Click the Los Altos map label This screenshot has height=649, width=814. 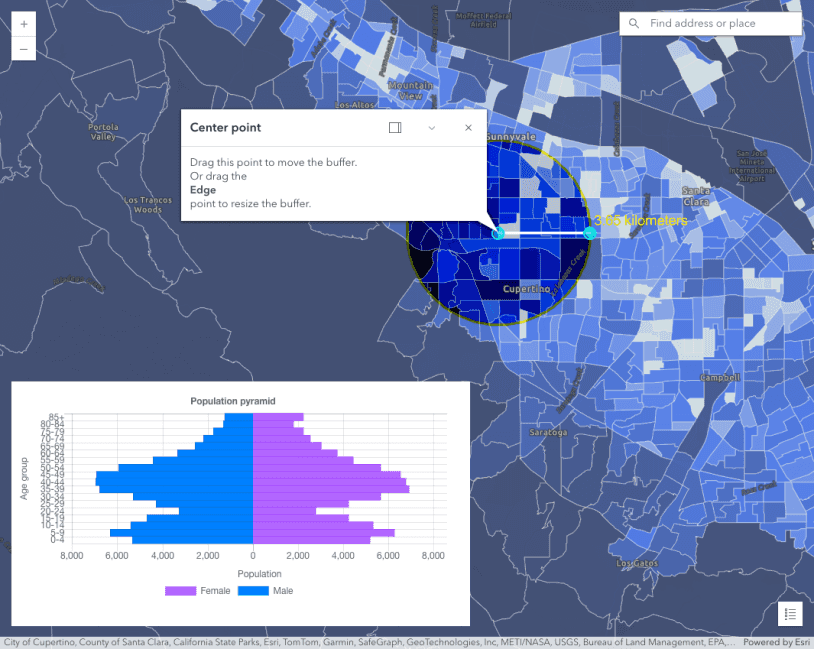click(355, 105)
